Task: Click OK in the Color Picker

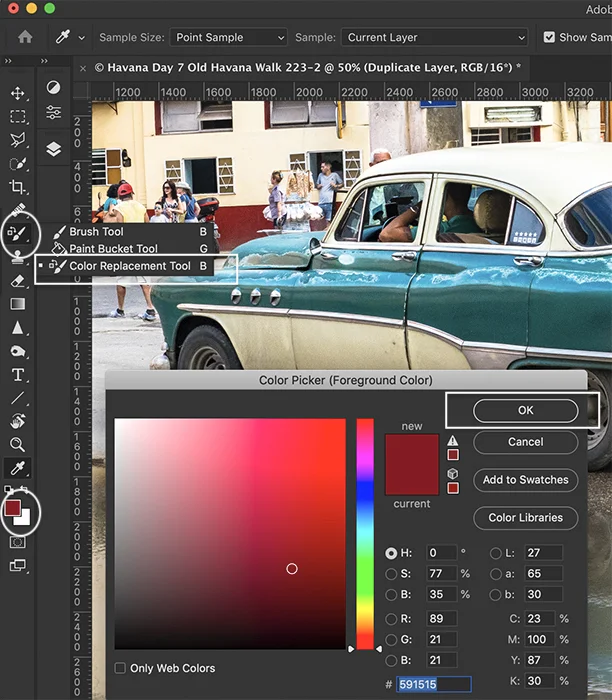Action: [x=525, y=410]
